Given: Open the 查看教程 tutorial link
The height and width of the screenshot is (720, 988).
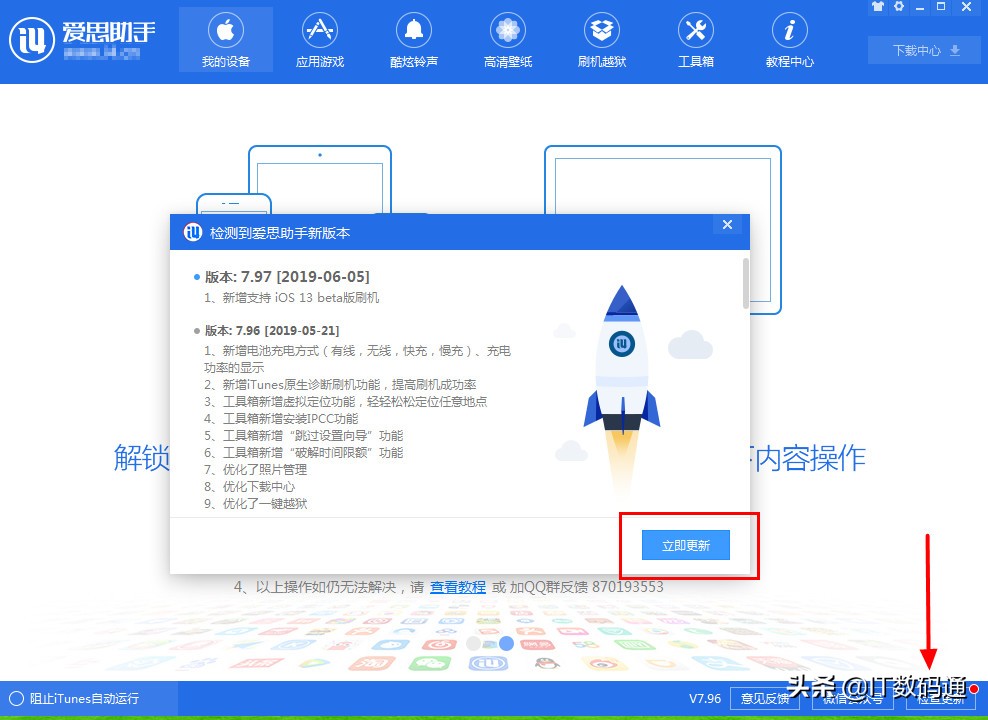Looking at the screenshot, I should 457,587.
